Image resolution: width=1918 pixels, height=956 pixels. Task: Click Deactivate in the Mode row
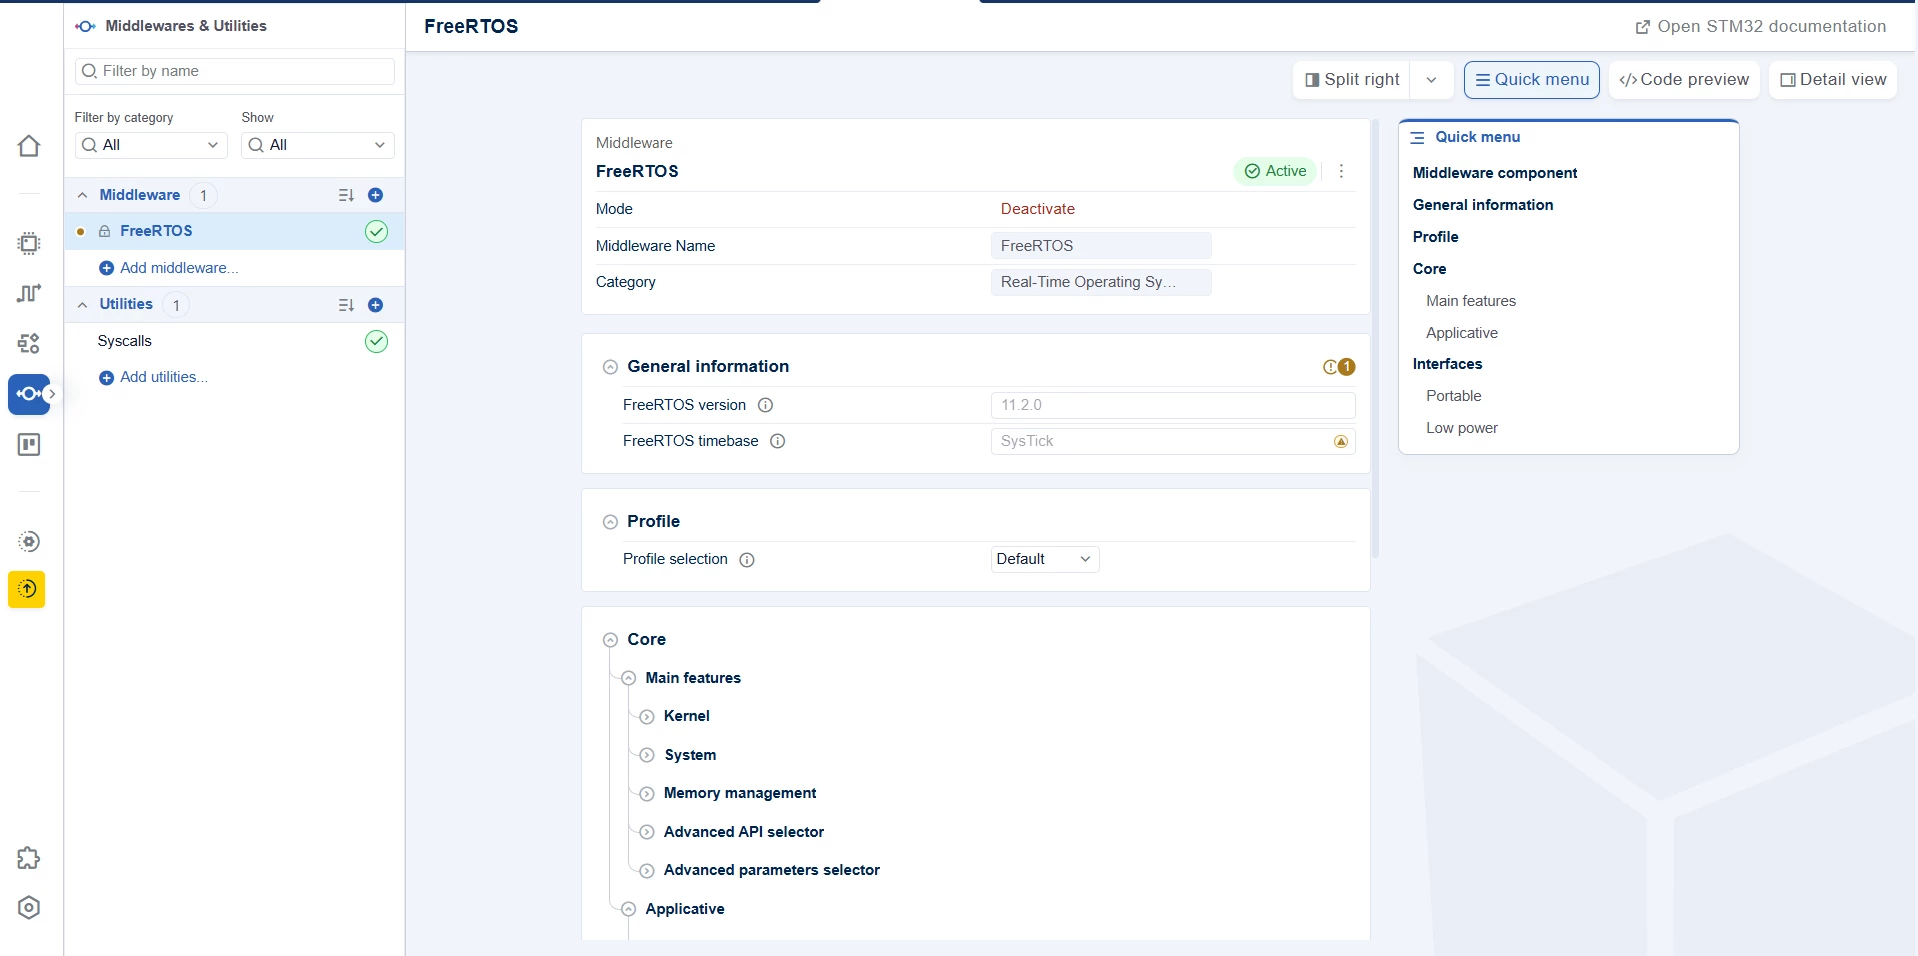(x=1037, y=209)
